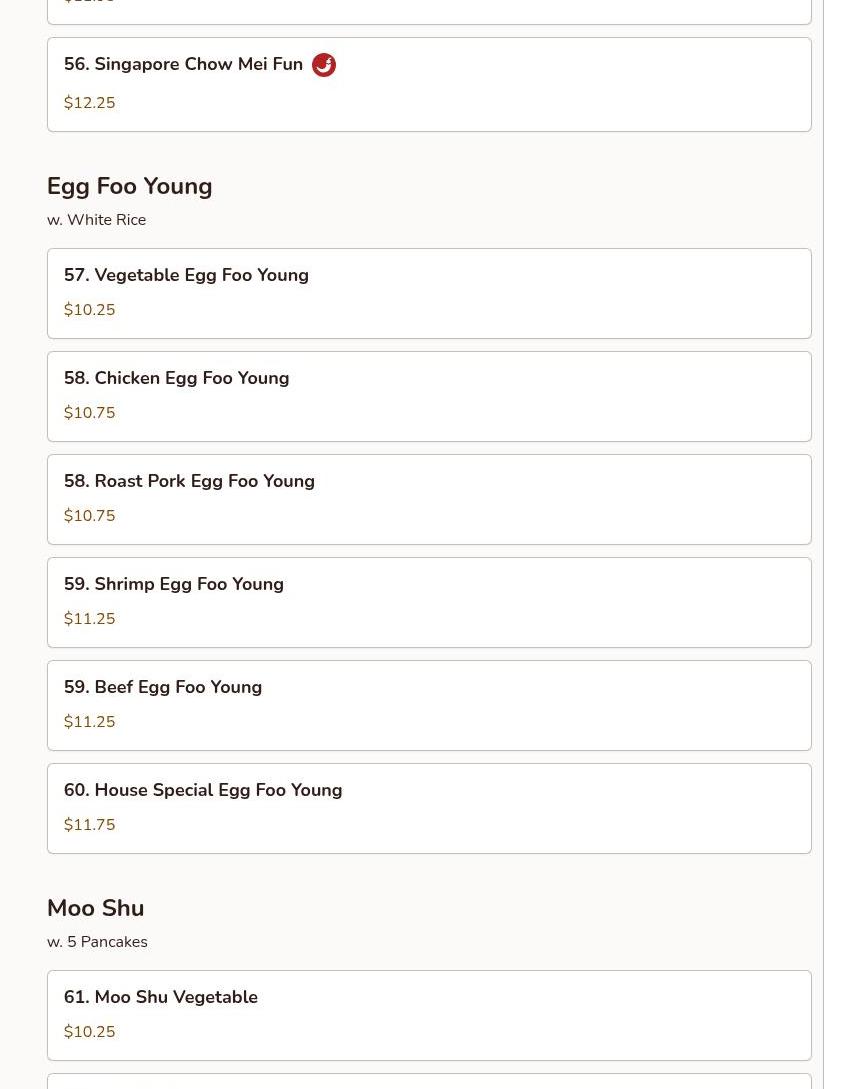Screen dimensions: 844x1089
Task: Click the $10.75 price under Roast Pork Egg Foo Young
Action: pos(90,515)
